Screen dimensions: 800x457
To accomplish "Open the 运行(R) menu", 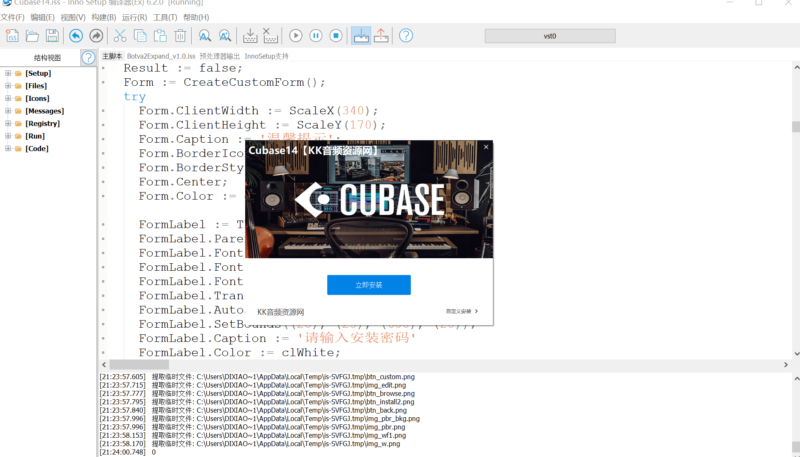I will 134,17.
